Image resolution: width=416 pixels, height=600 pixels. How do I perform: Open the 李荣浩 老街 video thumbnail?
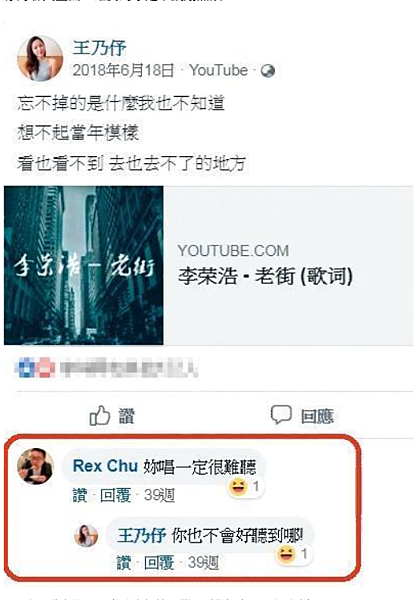[84, 265]
